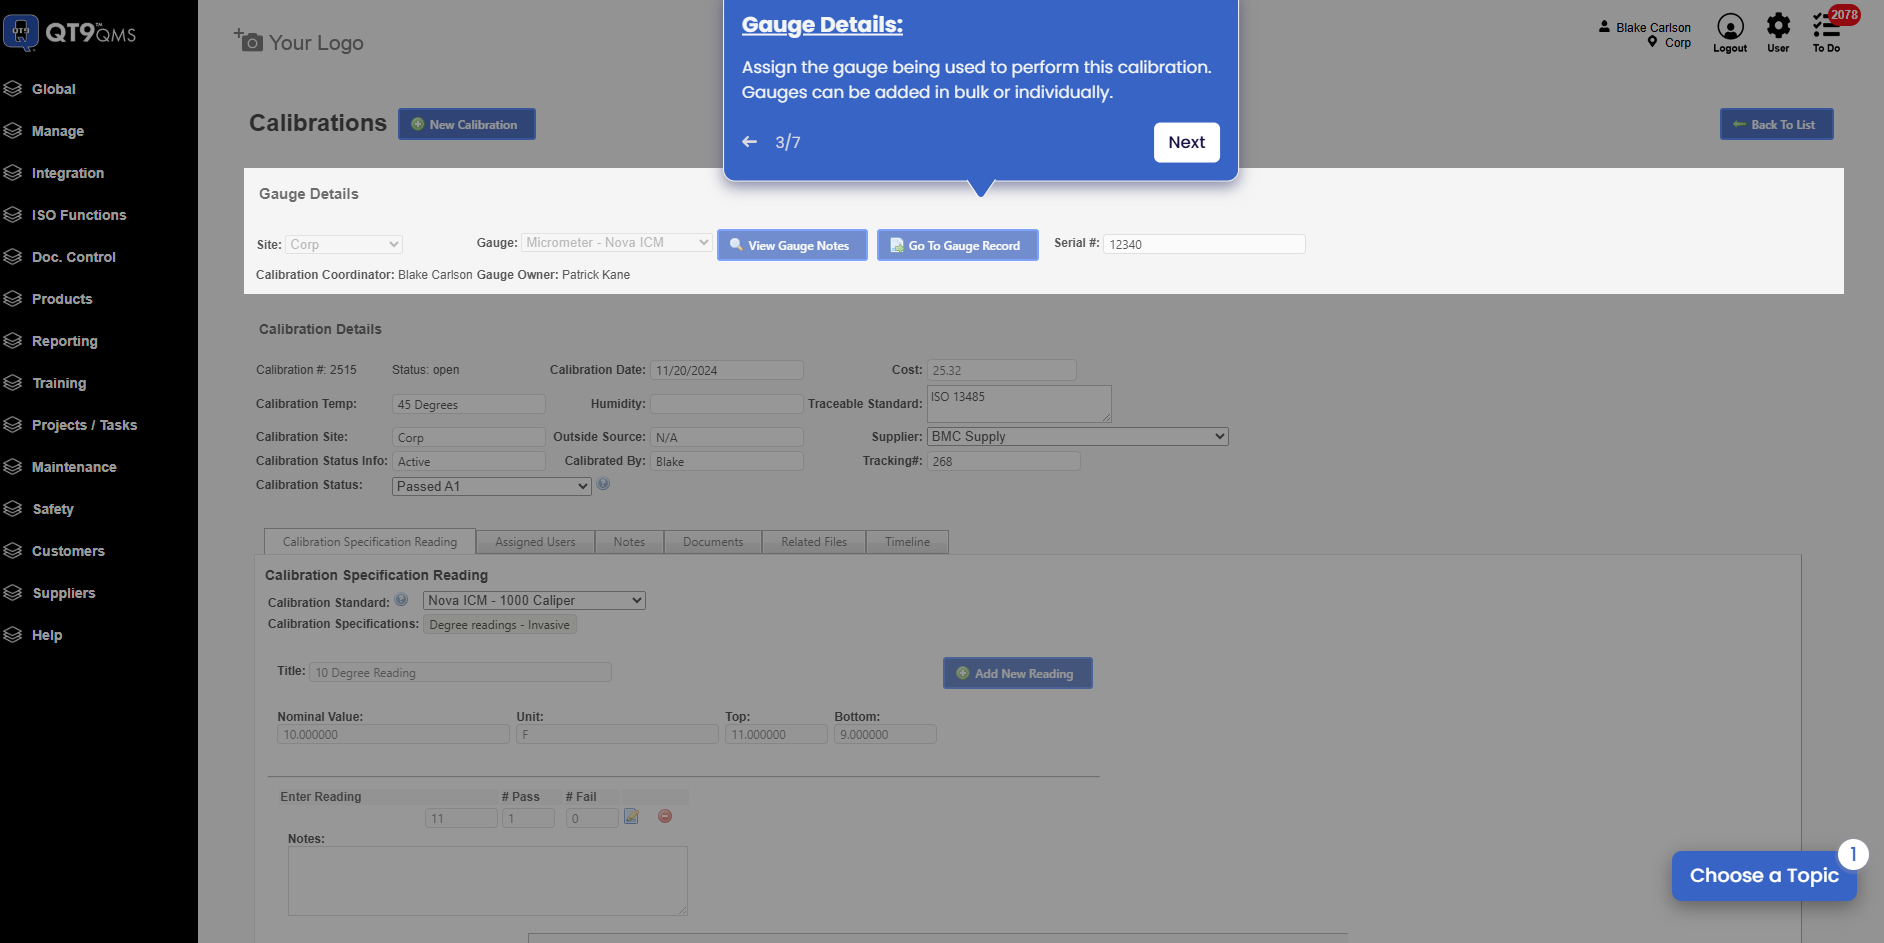
Task: Click the red minus icon to remove reading
Action: 664,816
